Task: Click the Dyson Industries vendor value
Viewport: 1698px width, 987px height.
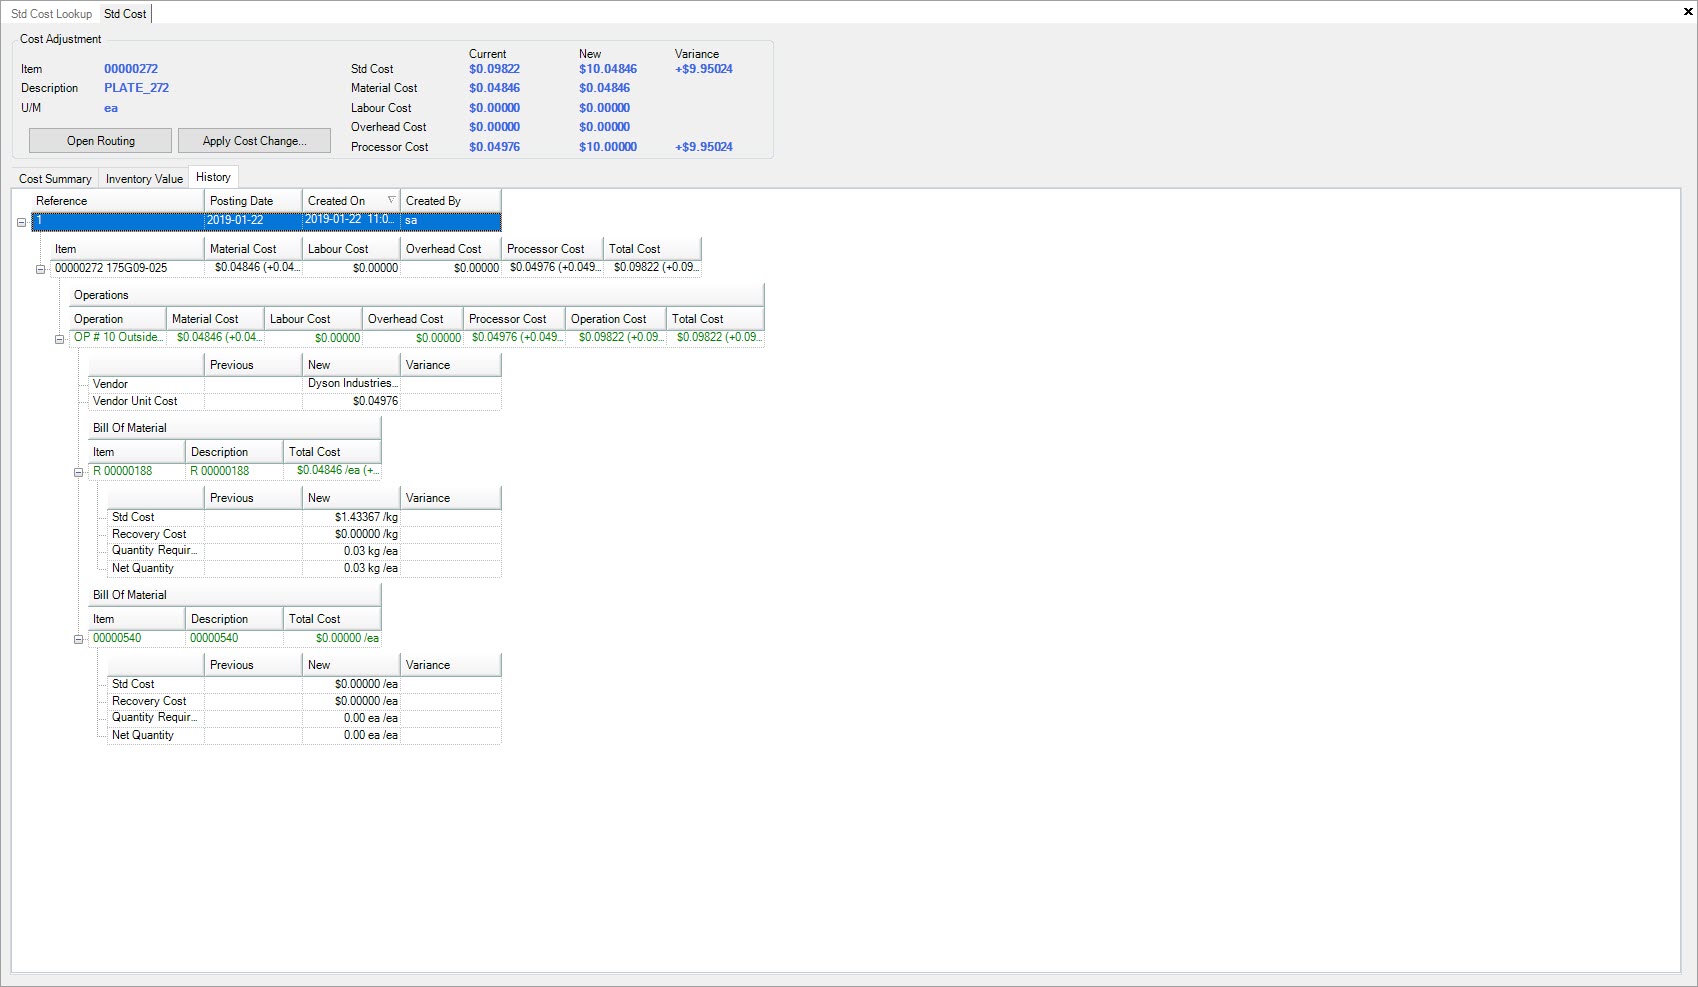Action: pyautogui.click(x=352, y=384)
